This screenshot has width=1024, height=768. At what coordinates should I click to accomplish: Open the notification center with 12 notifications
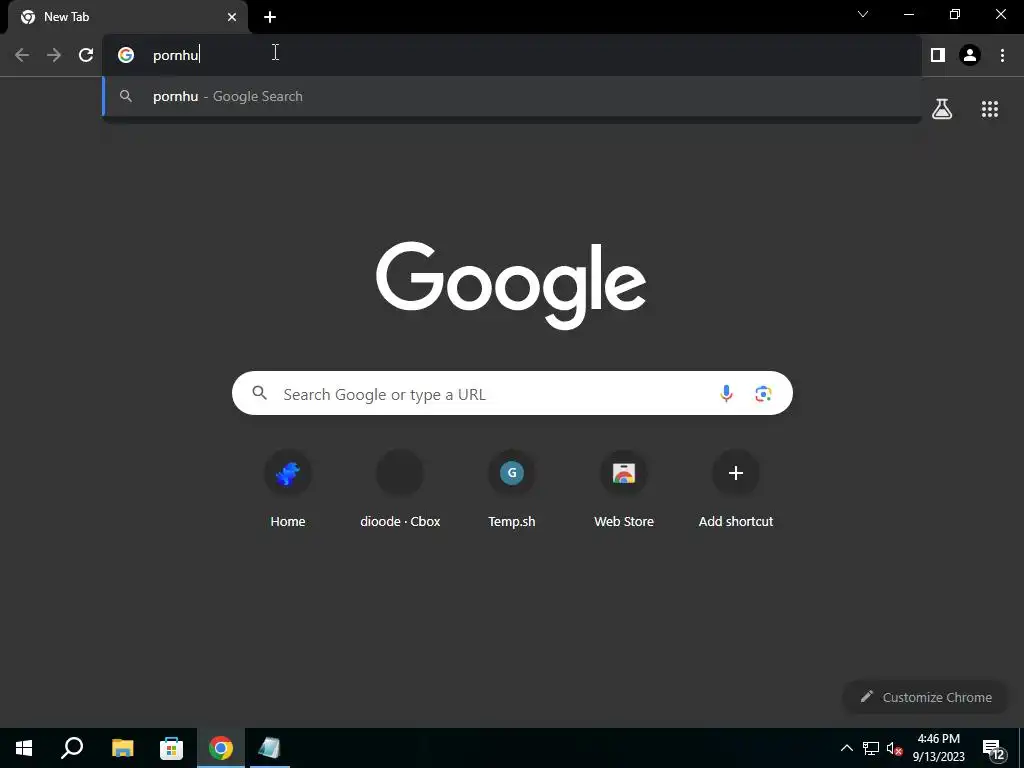[994, 748]
